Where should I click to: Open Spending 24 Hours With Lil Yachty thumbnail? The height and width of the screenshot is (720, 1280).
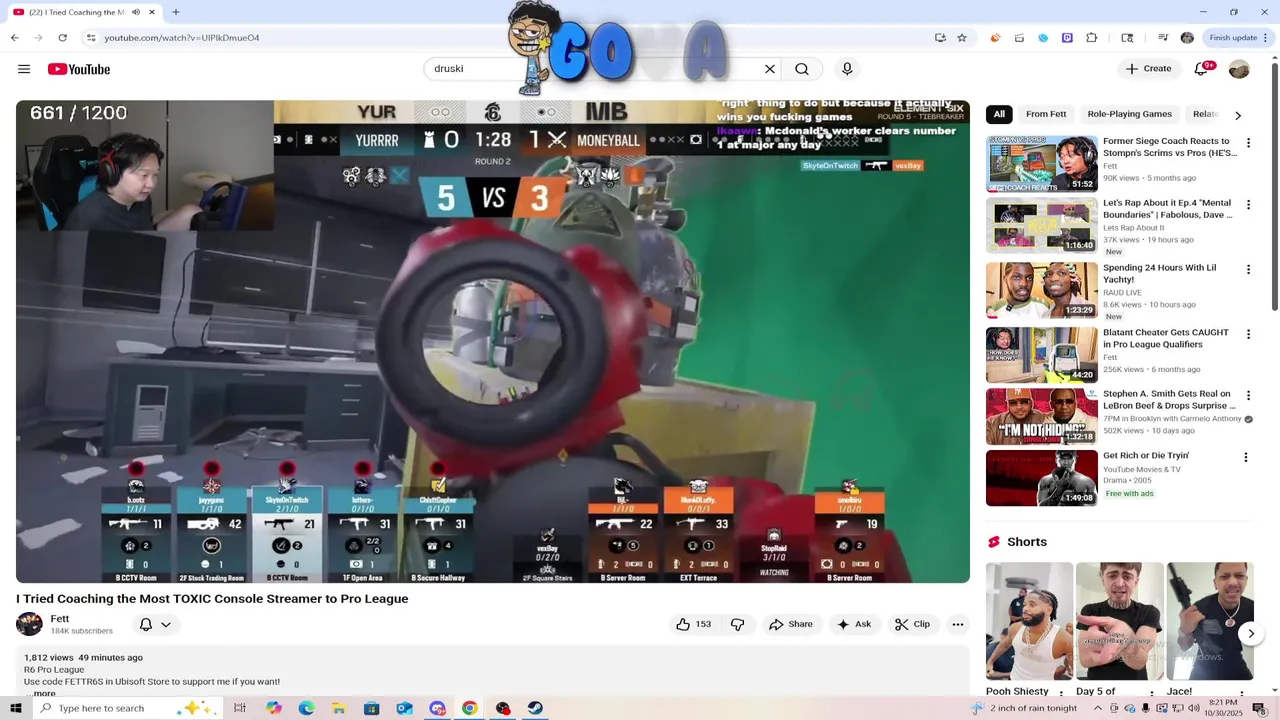click(x=1042, y=290)
